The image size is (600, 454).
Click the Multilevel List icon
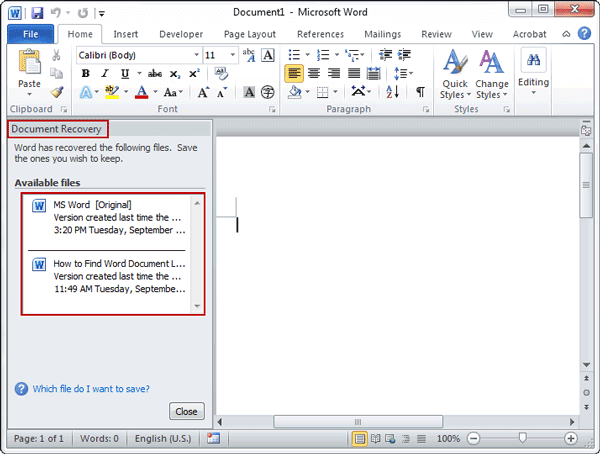coord(352,55)
